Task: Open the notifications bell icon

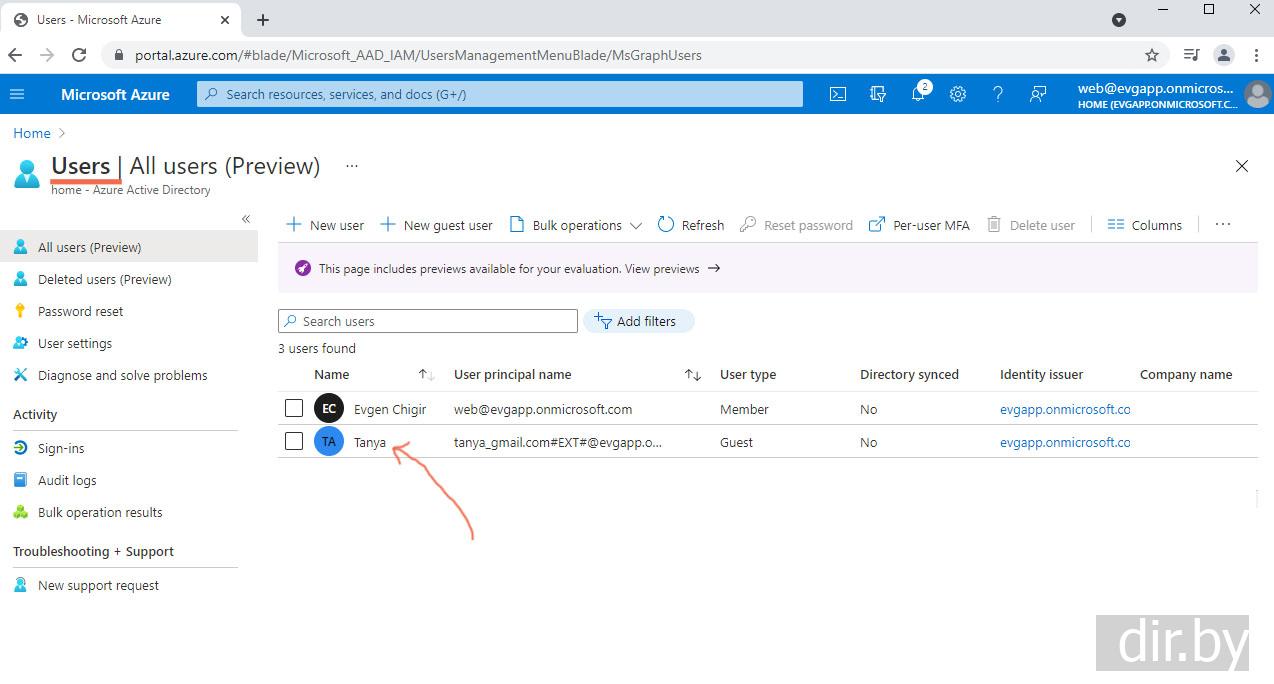Action: click(x=918, y=94)
